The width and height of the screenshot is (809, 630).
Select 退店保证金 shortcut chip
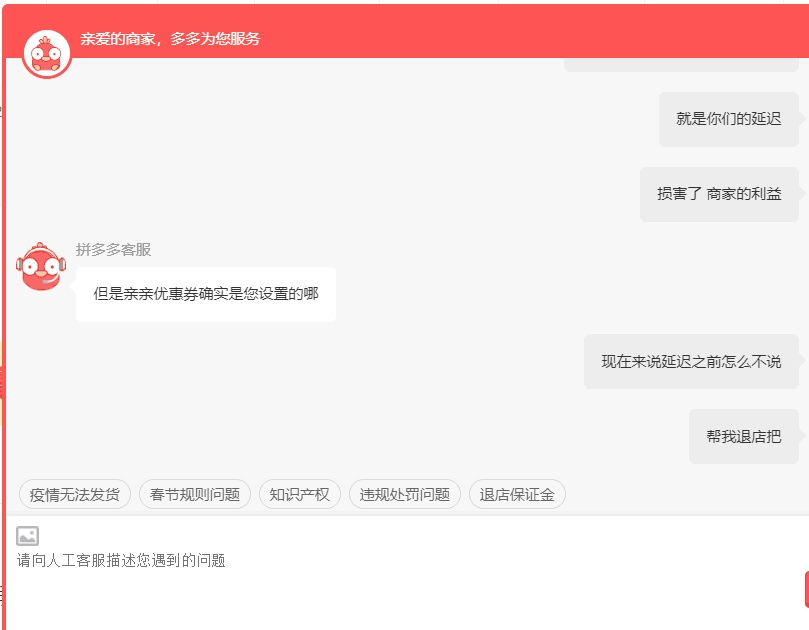517,494
